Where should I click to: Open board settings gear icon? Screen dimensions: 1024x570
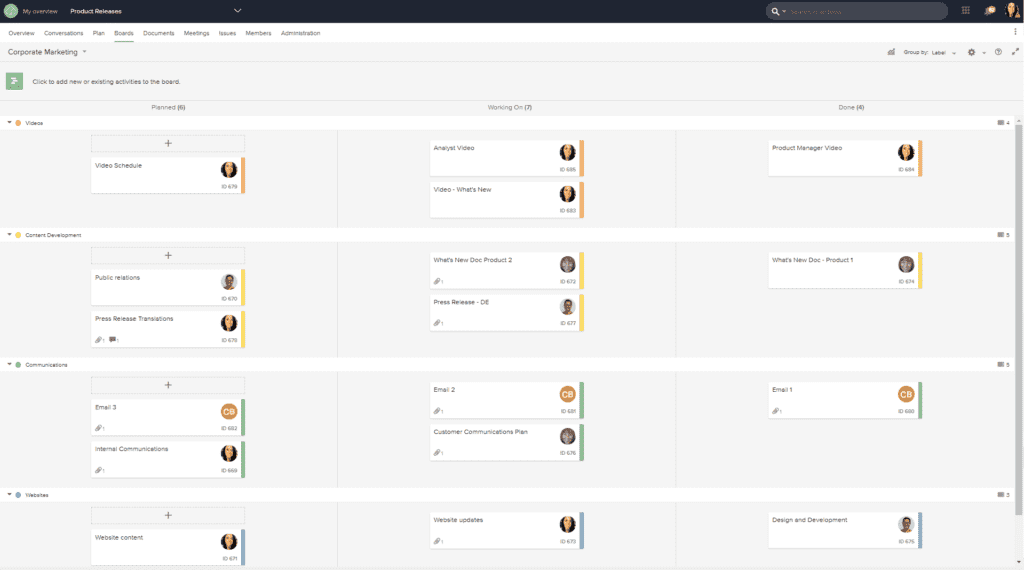pos(971,52)
